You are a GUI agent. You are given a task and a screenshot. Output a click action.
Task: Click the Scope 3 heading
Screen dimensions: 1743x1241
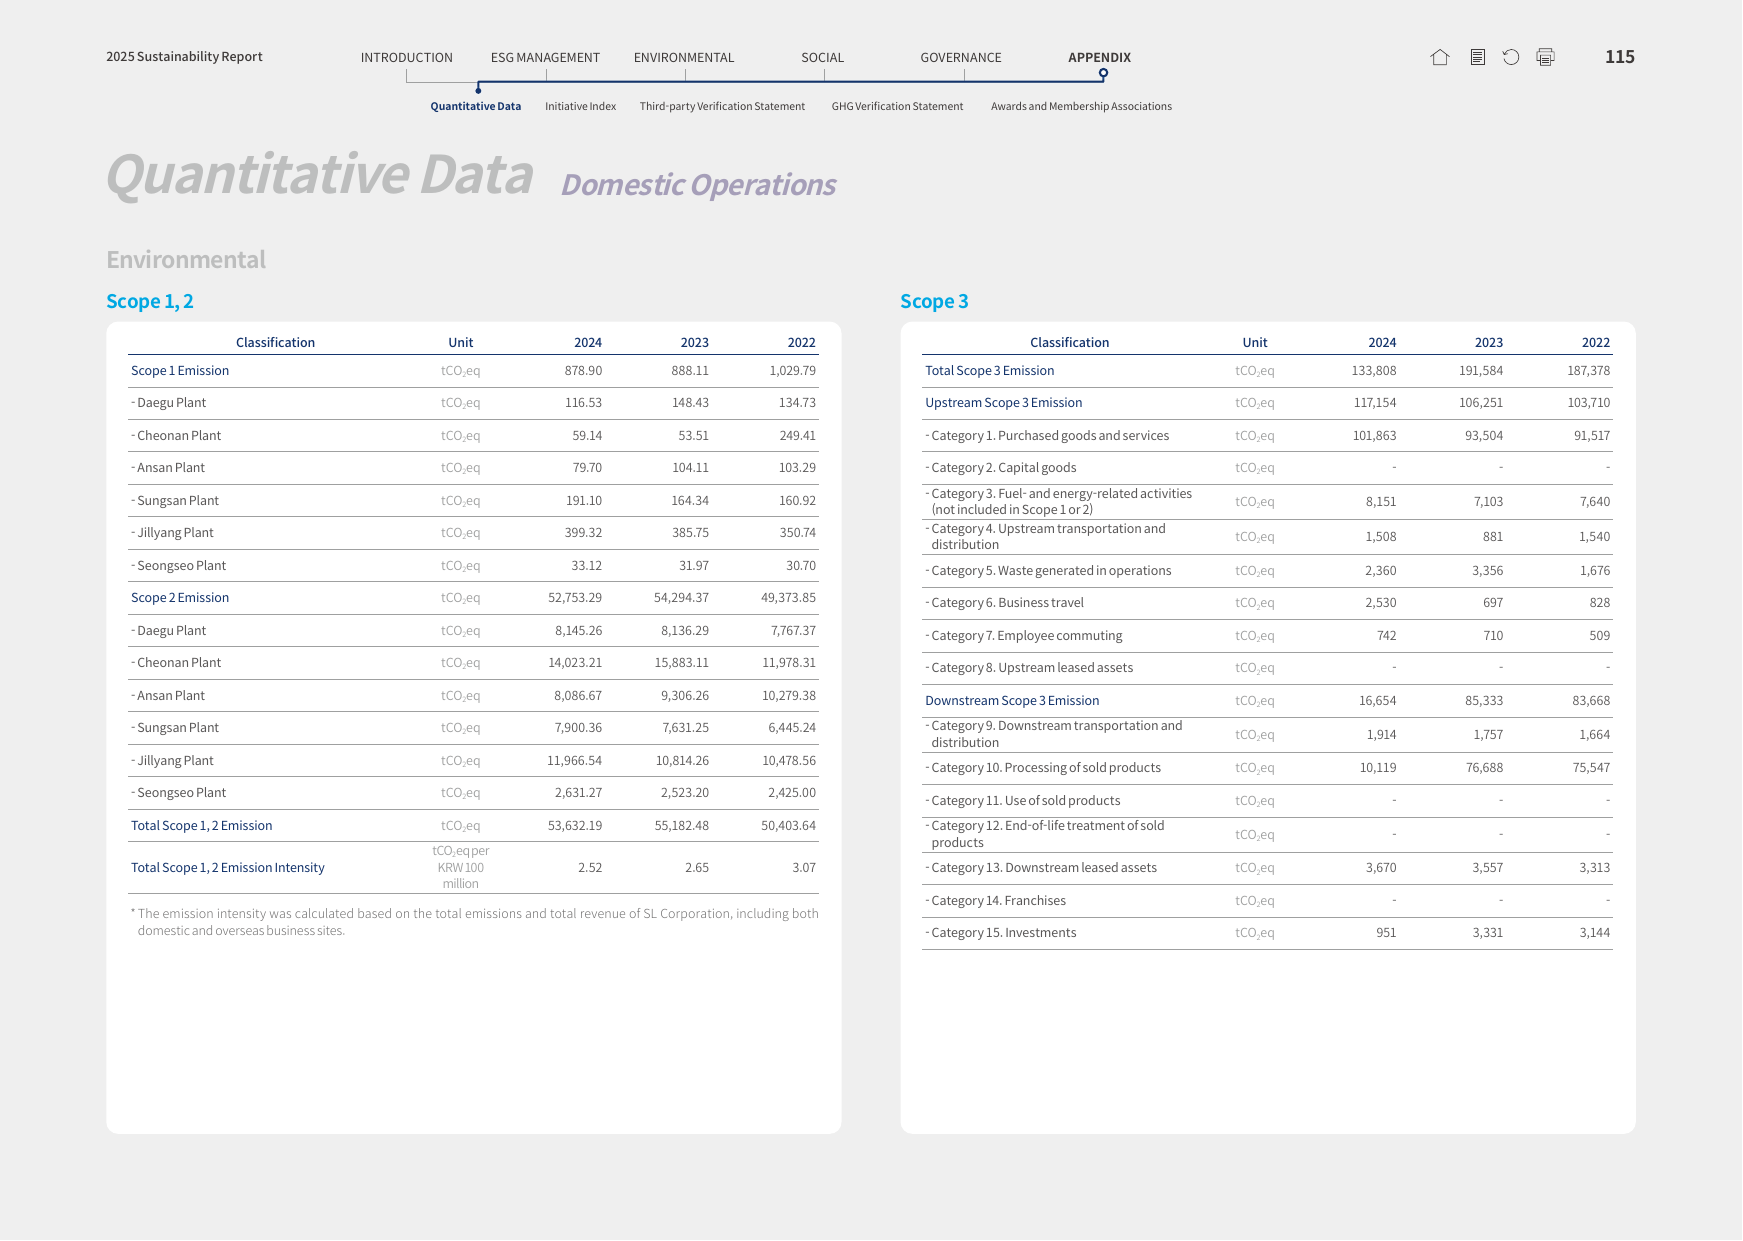pos(934,302)
